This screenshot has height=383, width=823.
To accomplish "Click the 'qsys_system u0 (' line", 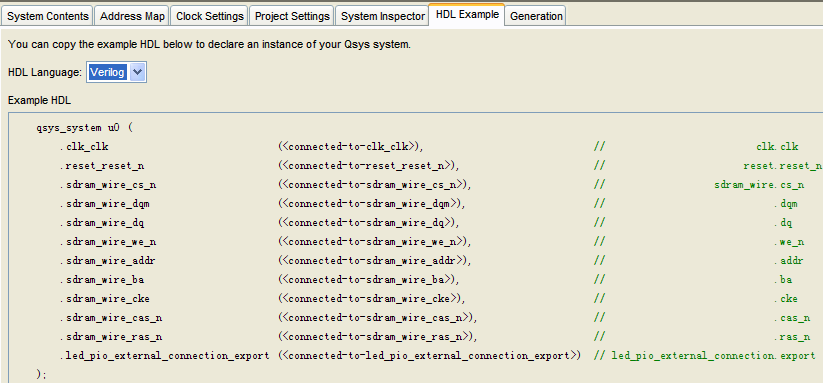I will click(86, 127).
